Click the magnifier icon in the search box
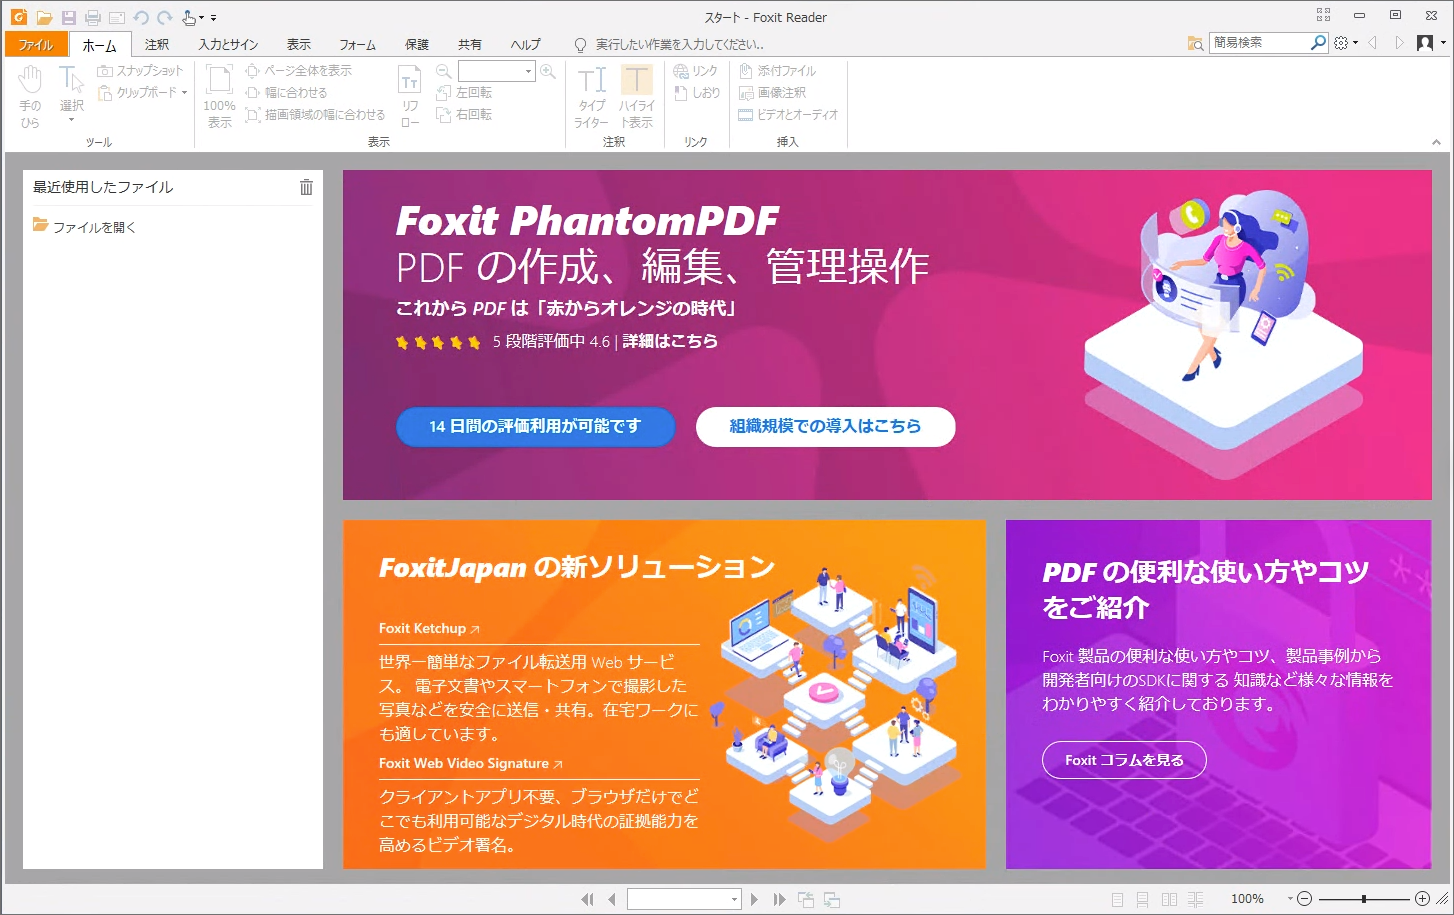 point(1318,42)
